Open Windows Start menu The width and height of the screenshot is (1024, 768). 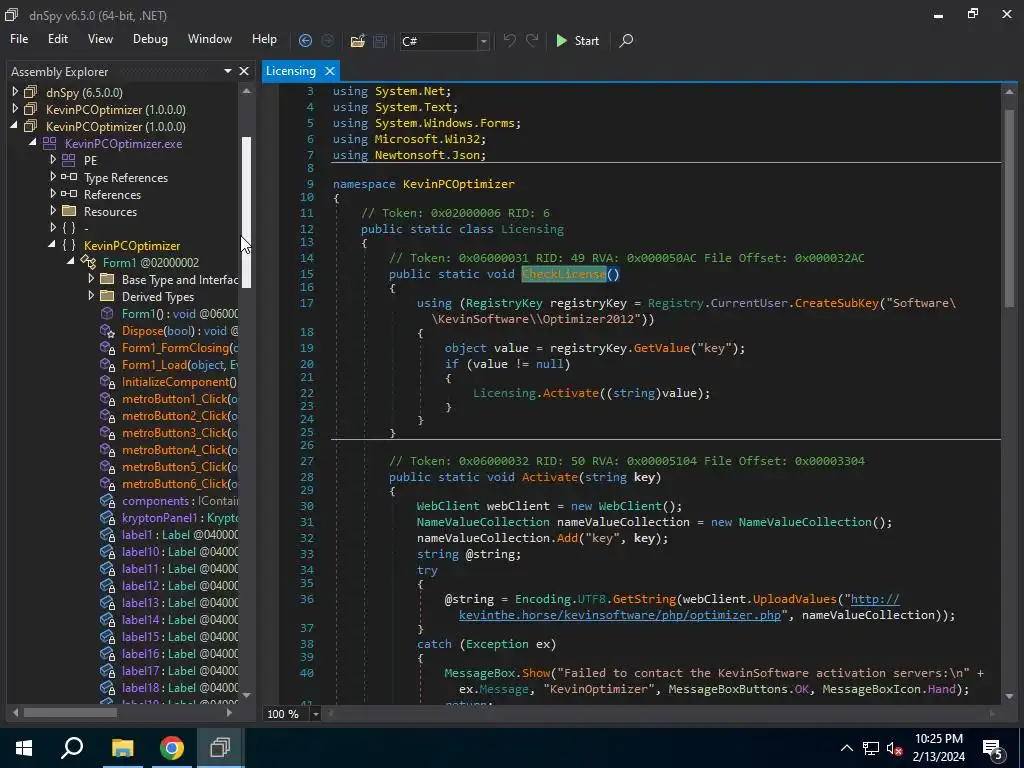tap(24, 748)
